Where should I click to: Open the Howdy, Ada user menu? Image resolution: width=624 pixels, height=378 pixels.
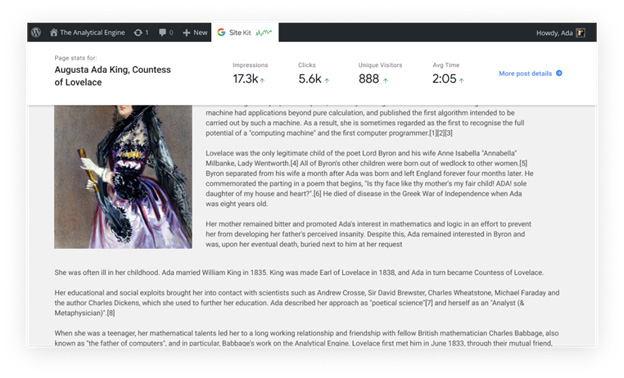click(560, 33)
